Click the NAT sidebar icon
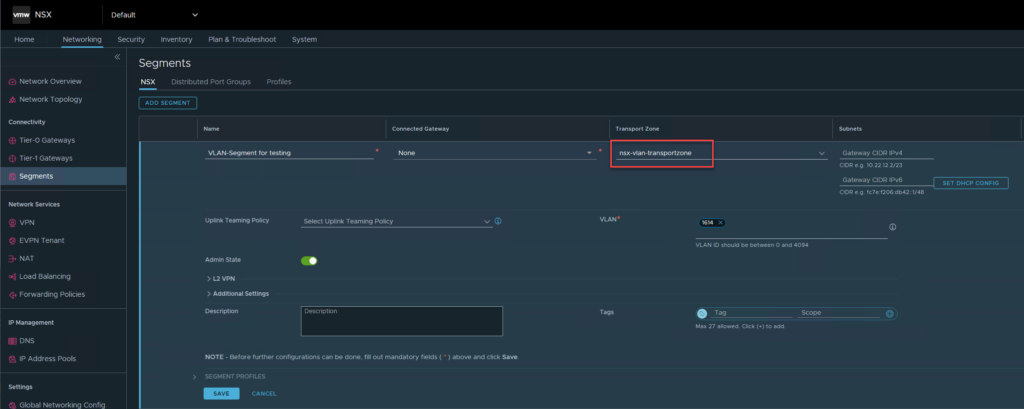 [x=12, y=258]
